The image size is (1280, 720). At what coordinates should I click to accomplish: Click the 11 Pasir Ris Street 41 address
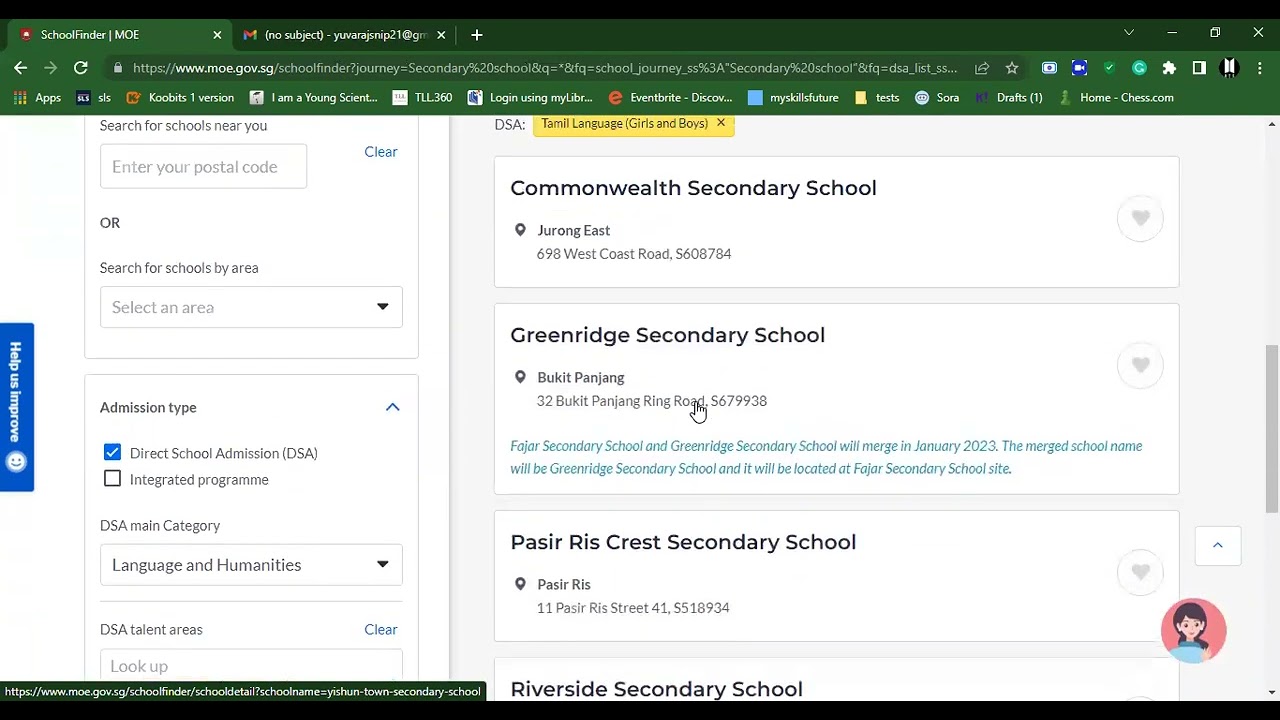tap(633, 608)
